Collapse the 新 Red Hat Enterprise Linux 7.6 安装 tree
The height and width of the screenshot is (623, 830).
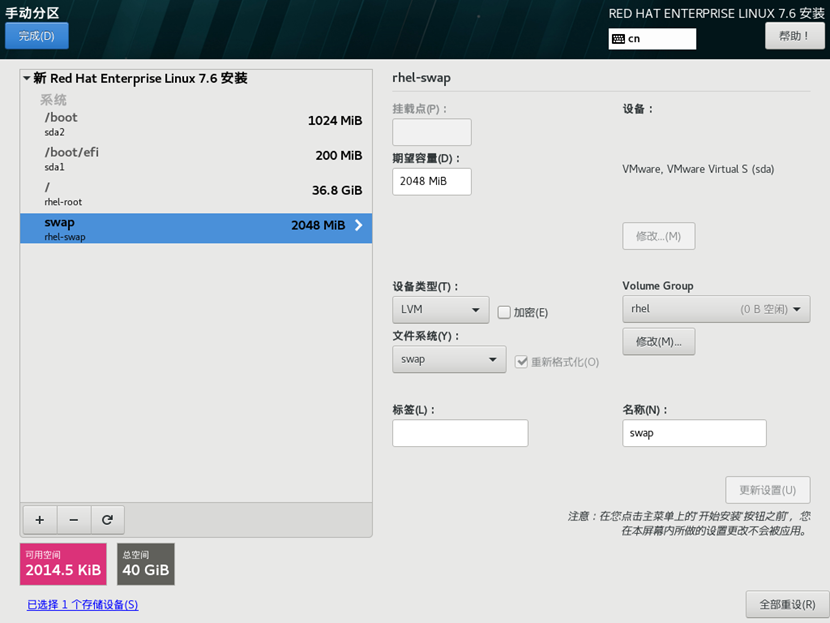click(26, 78)
